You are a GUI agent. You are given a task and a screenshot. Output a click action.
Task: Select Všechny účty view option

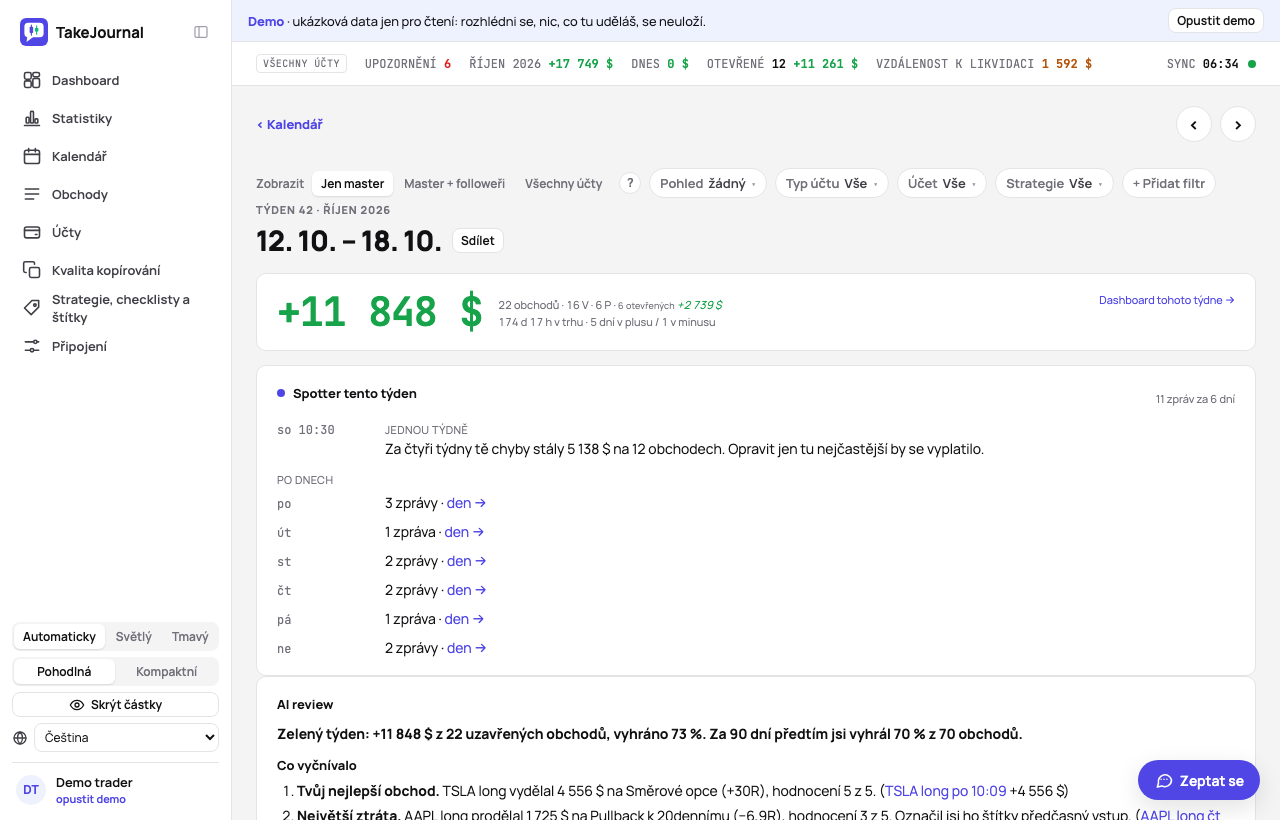(563, 184)
